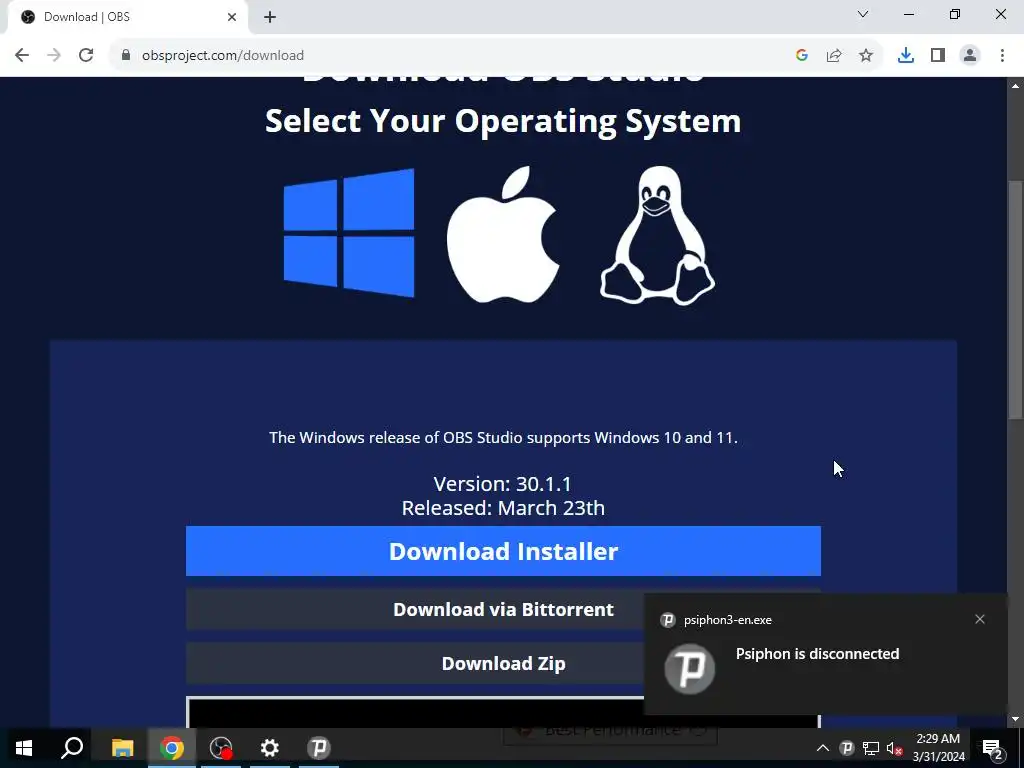Open the tab search chevron

coord(863,14)
